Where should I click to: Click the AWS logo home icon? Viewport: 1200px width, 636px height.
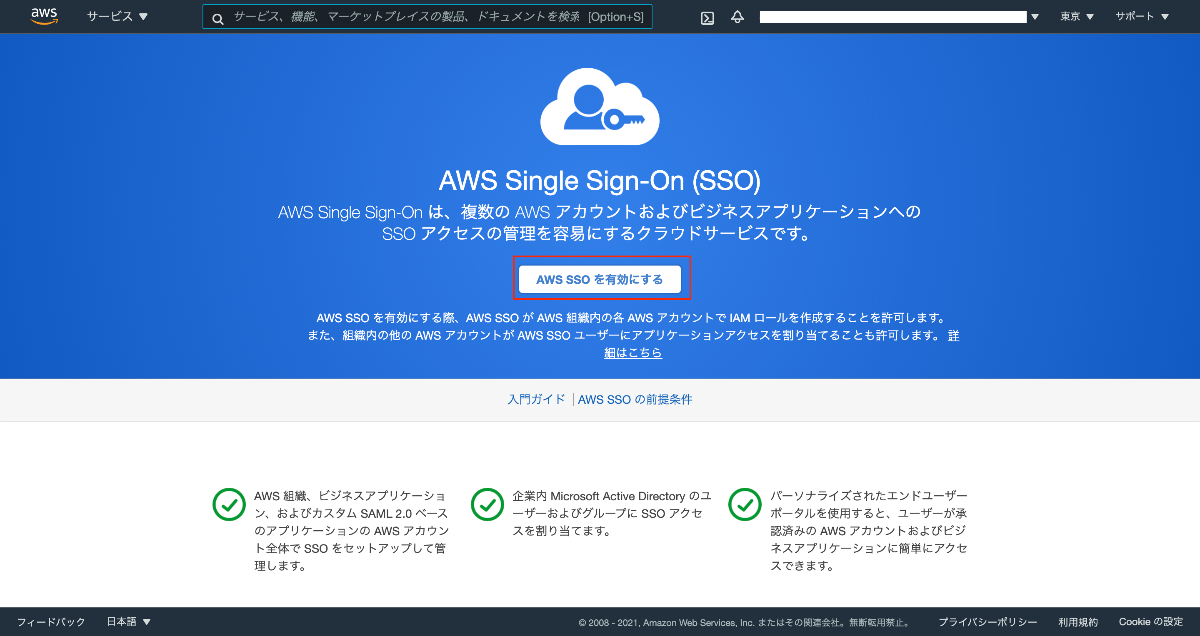click(44, 16)
